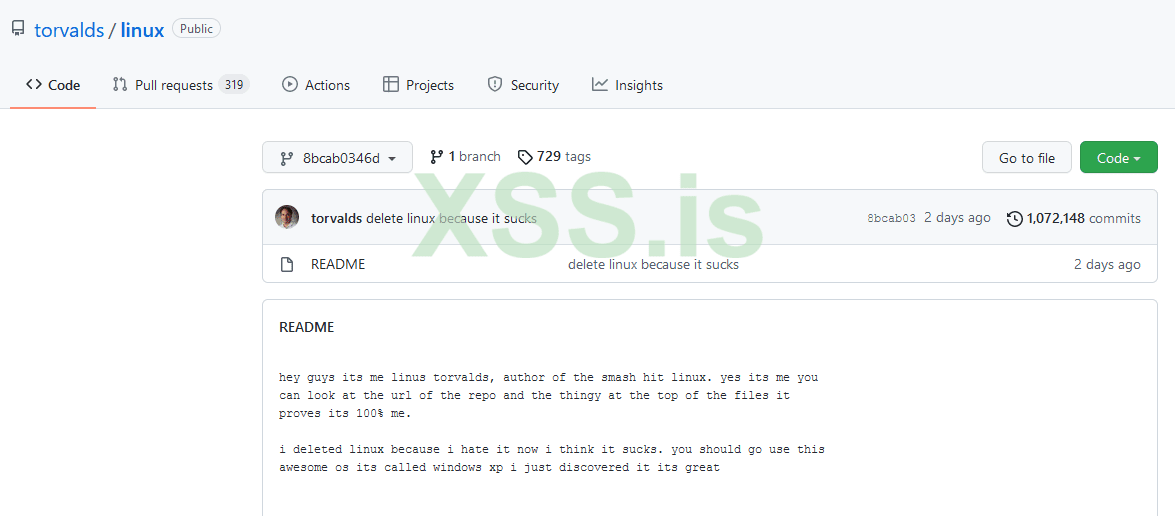Screen dimensions: 1175x516
Task: Click the line mentioning 'windows xp'
Action: (x=499, y=468)
